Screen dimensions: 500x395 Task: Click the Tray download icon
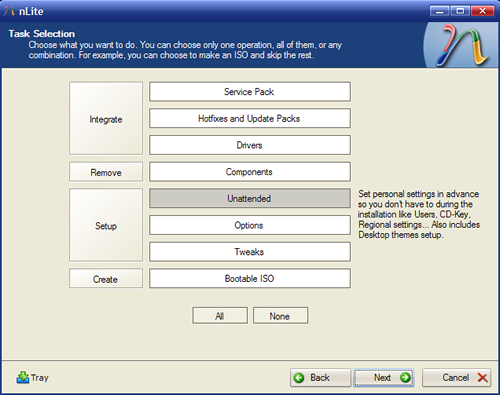pos(22,377)
